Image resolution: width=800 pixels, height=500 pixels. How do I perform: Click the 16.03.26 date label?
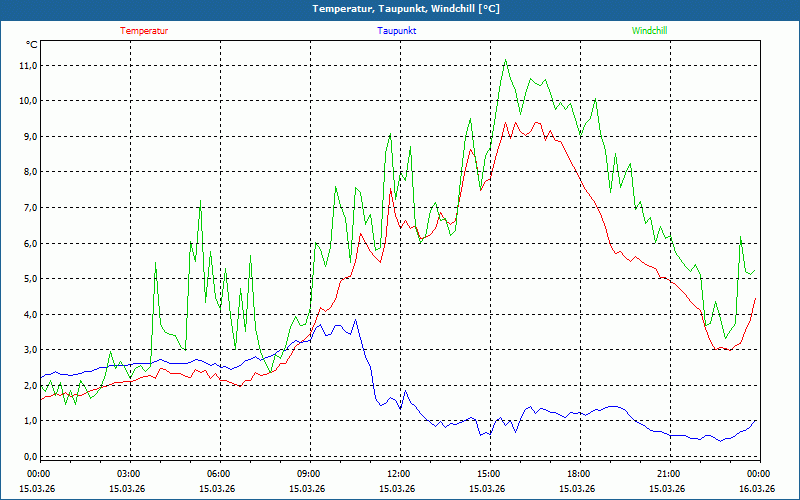click(x=757, y=489)
